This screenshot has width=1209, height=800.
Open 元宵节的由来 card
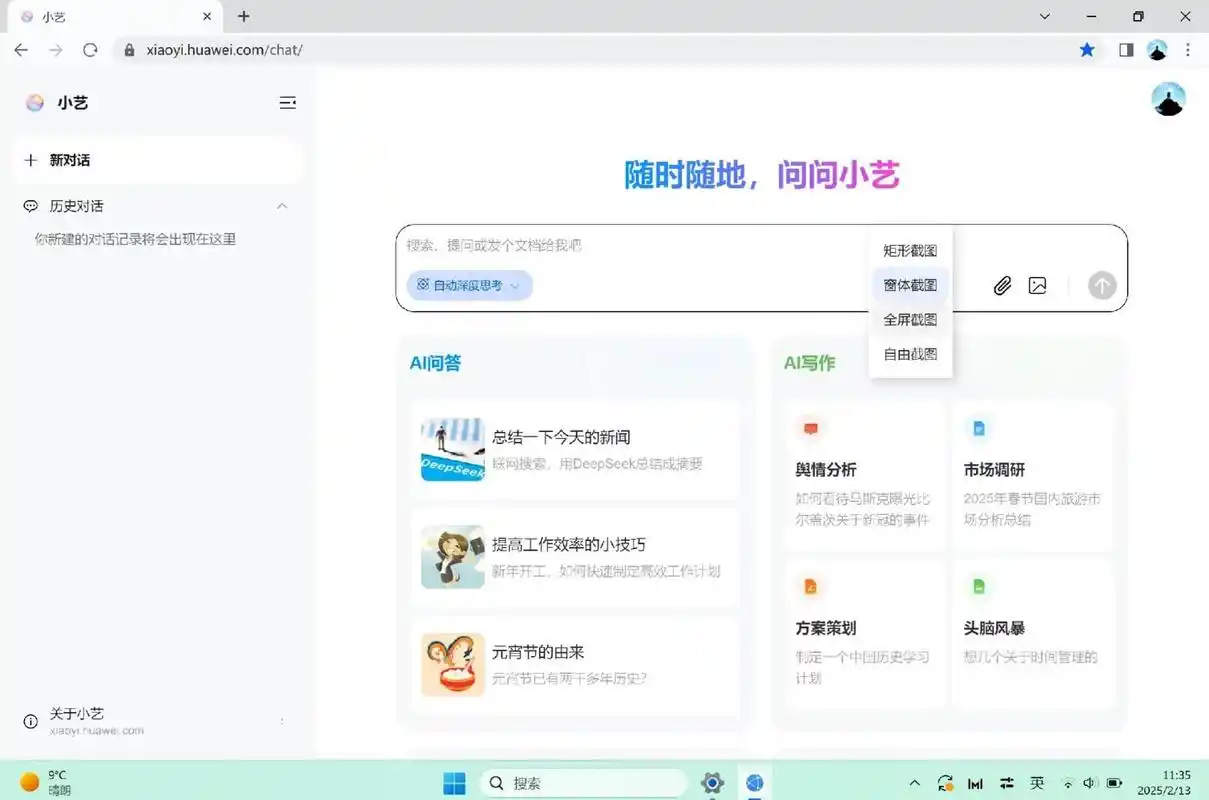[575, 665]
